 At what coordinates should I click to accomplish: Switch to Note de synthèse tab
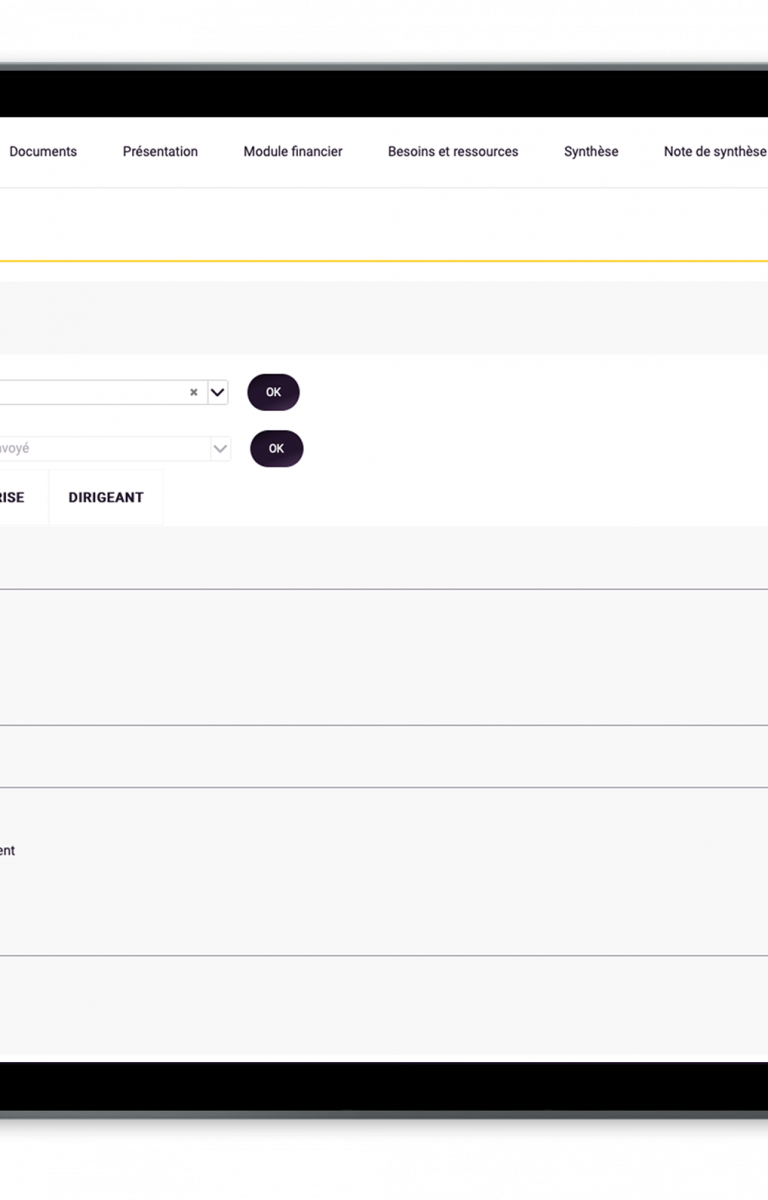(x=715, y=152)
